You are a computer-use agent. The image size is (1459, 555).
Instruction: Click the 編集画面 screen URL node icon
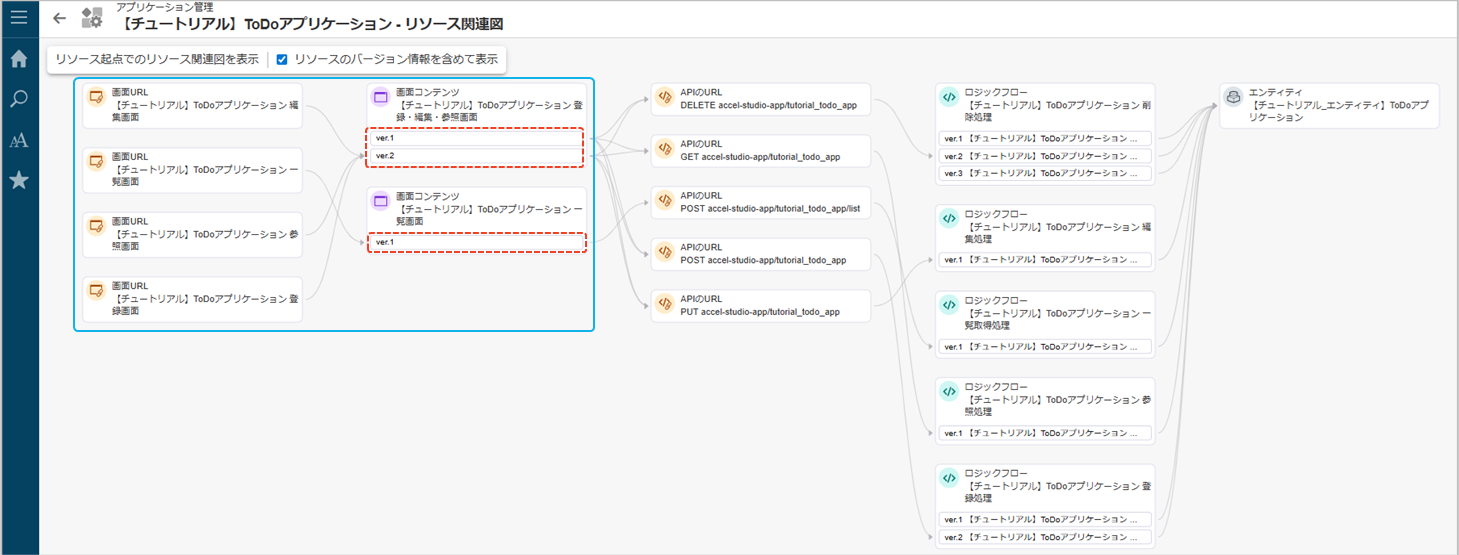[96, 97]
